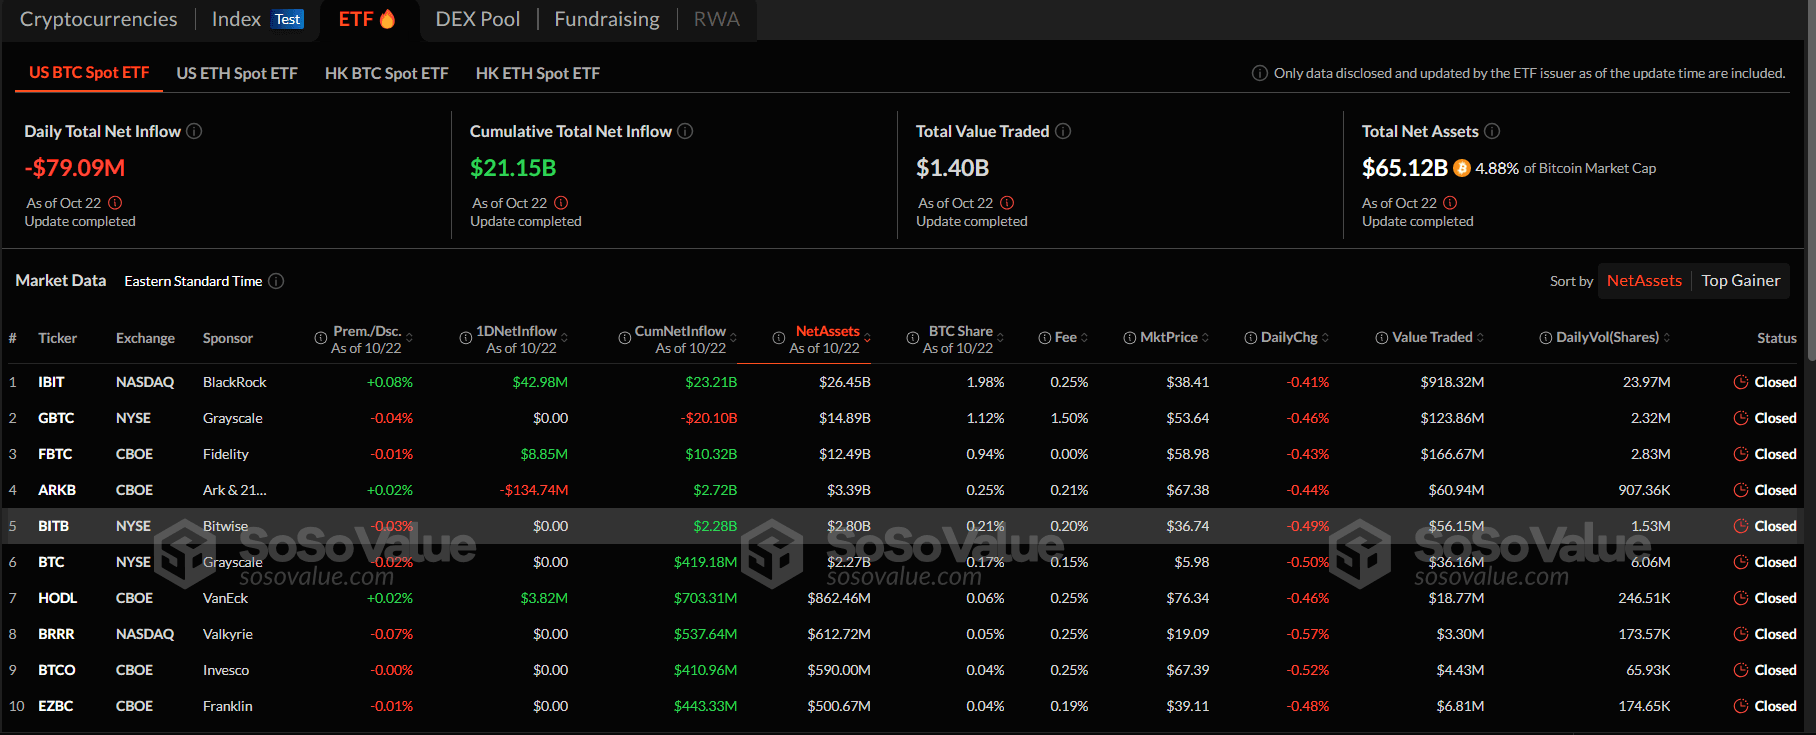Click the Closed status in EZBC row

[x=1775, y=706]
